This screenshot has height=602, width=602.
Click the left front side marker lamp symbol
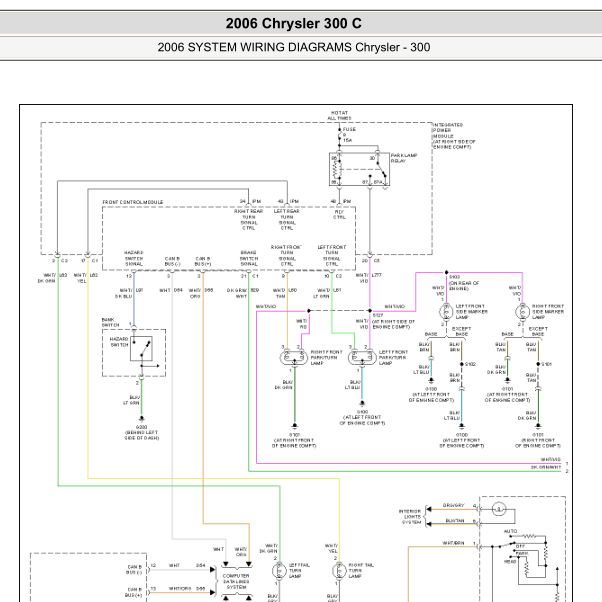[446, 312]
